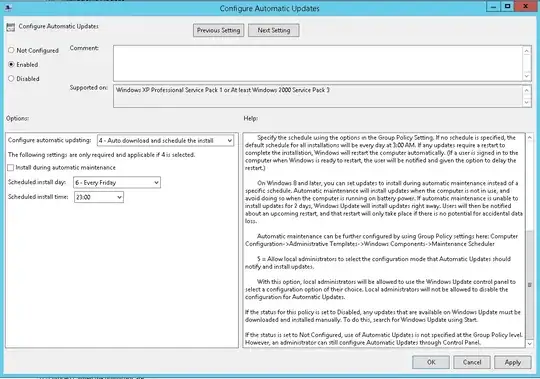Click the window title 'Configure Automatic Updates'

pyautogui.click(x=270, y=8)
